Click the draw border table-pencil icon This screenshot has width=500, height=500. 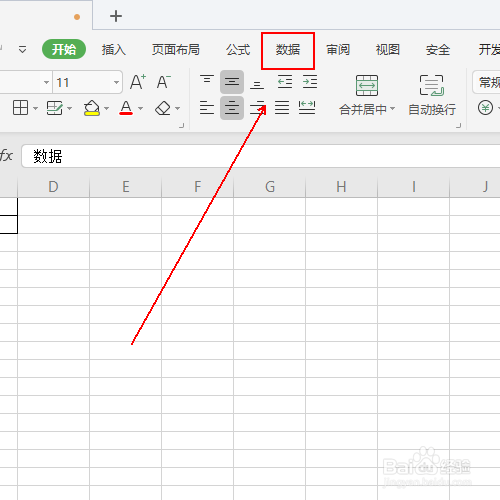(x=54, y=108)
